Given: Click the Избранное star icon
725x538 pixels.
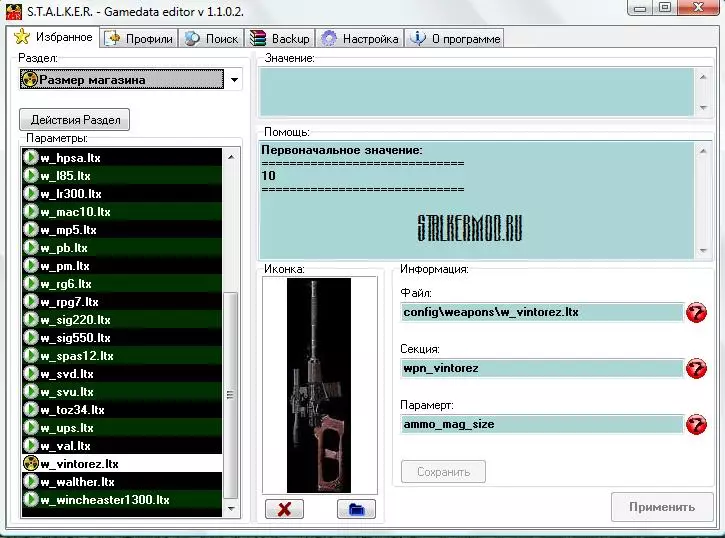Looking at the screenshot, I should pyautogui.click(x=22, y=37).
